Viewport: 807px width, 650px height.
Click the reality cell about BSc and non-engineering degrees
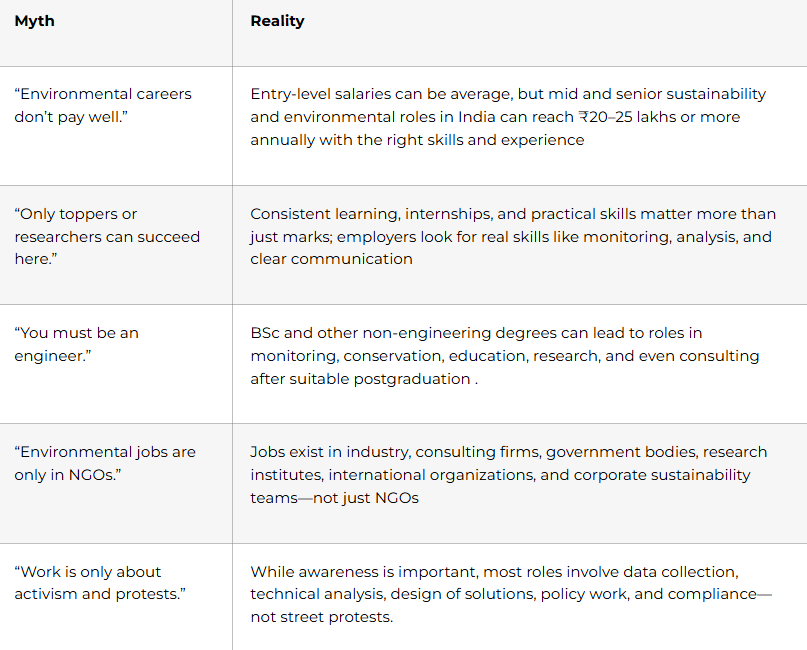tap(504, 355)
